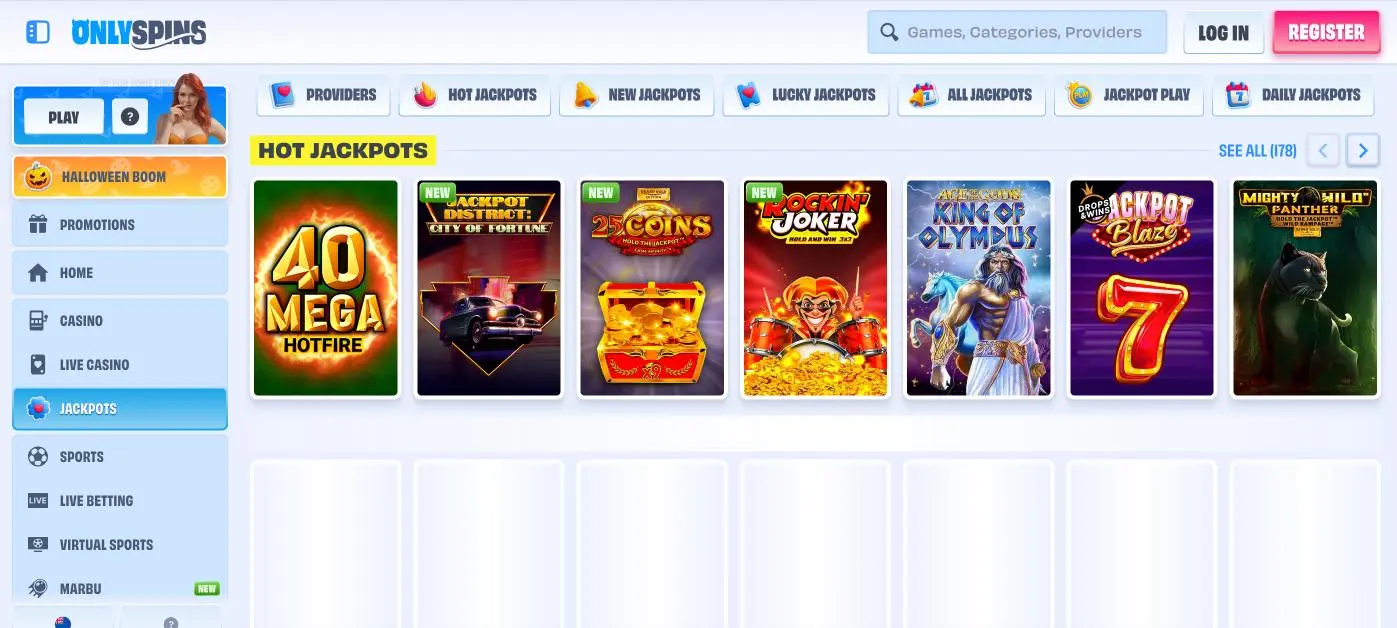Click the REGISTER button

1326,31
